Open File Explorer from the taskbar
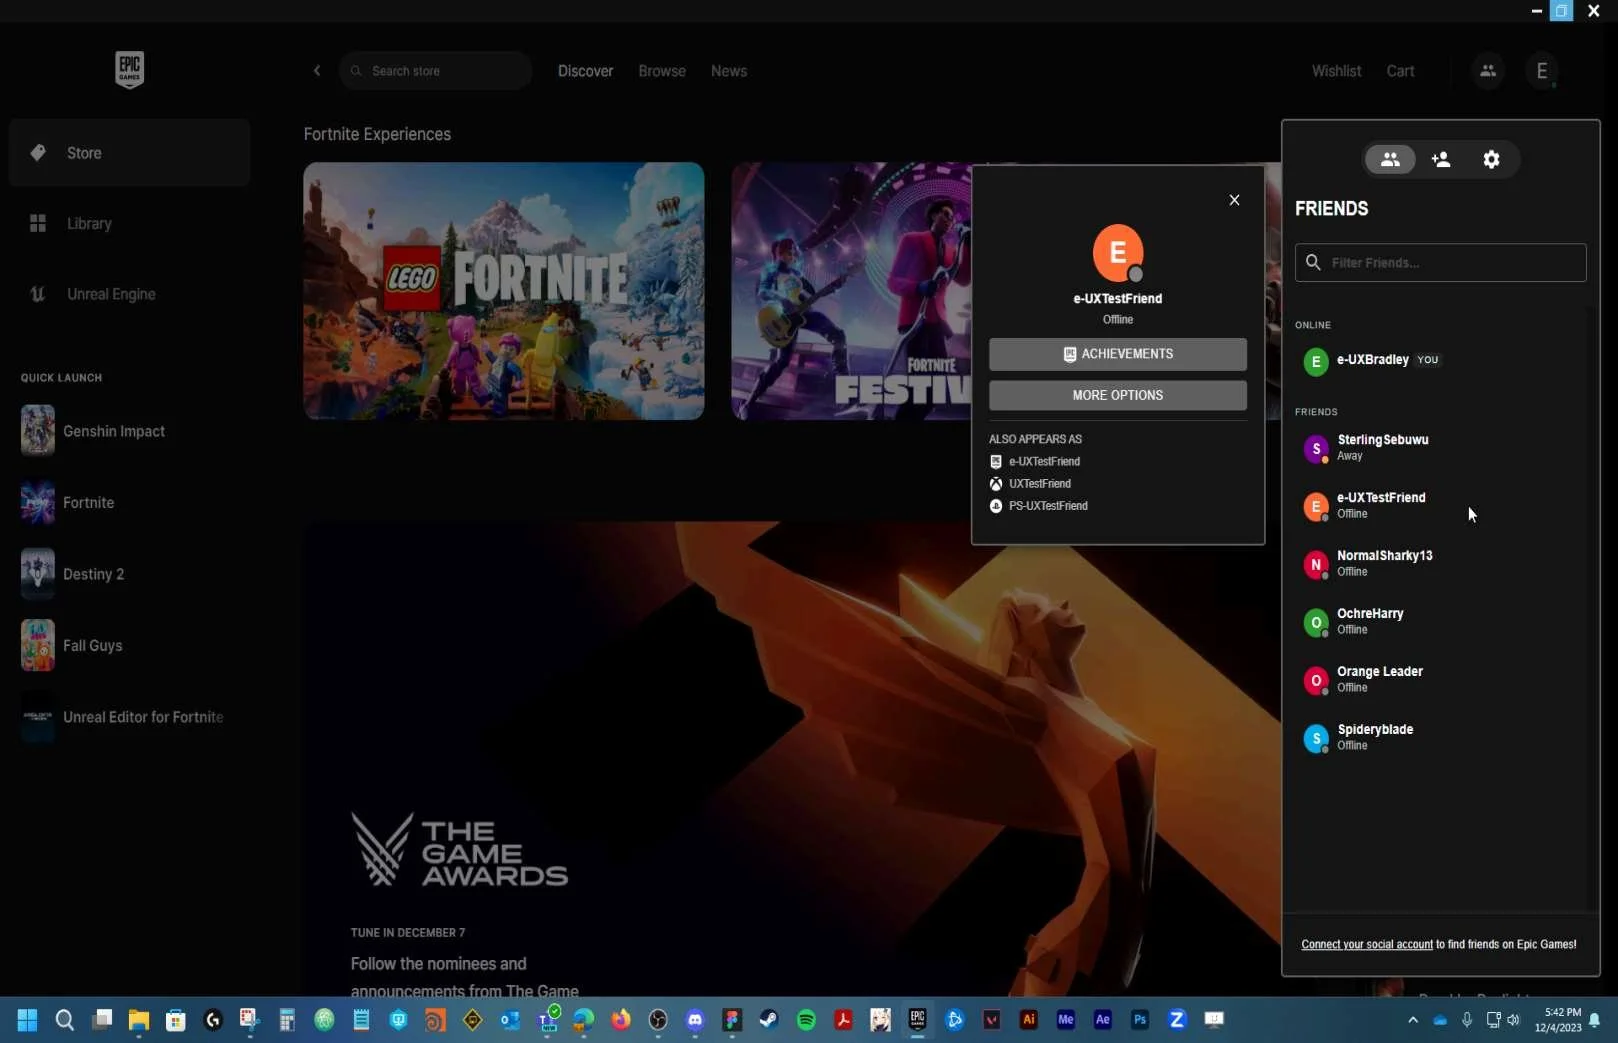 pos(138,1020)
